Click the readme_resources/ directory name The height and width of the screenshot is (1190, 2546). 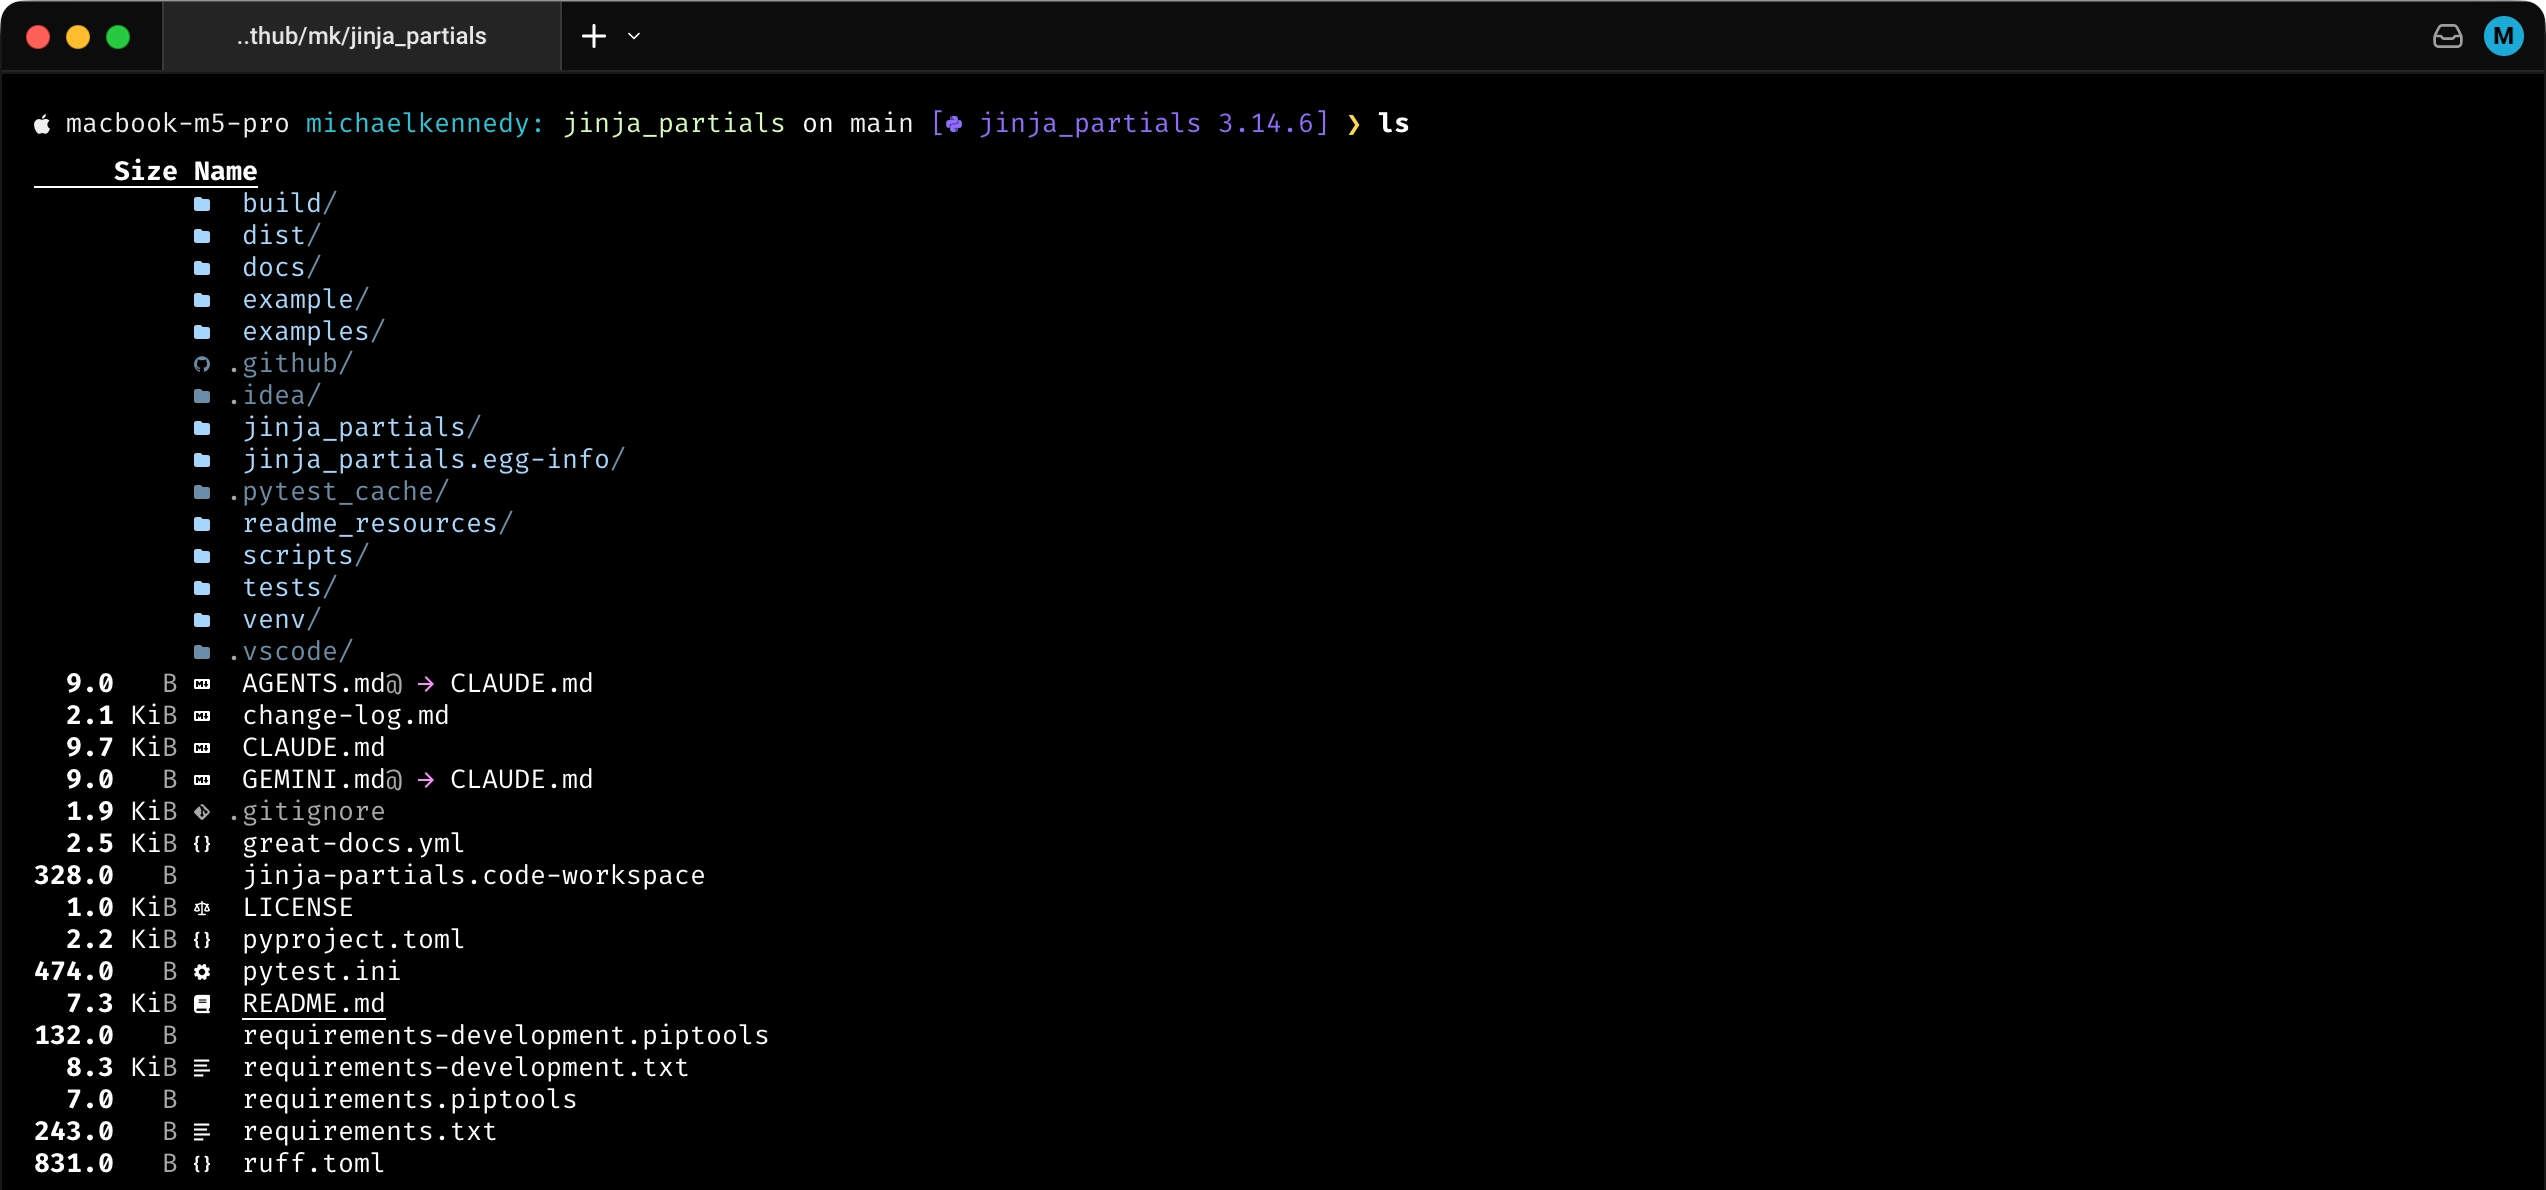coord(378,523)
